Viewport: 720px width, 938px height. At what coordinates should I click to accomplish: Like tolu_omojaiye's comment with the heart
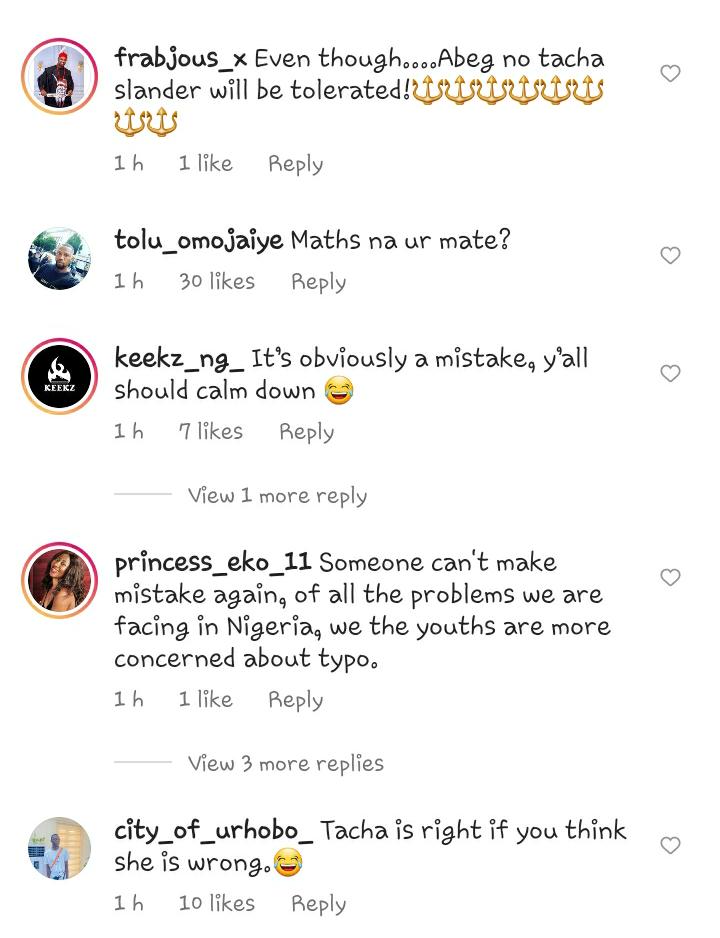coord(670,256)
